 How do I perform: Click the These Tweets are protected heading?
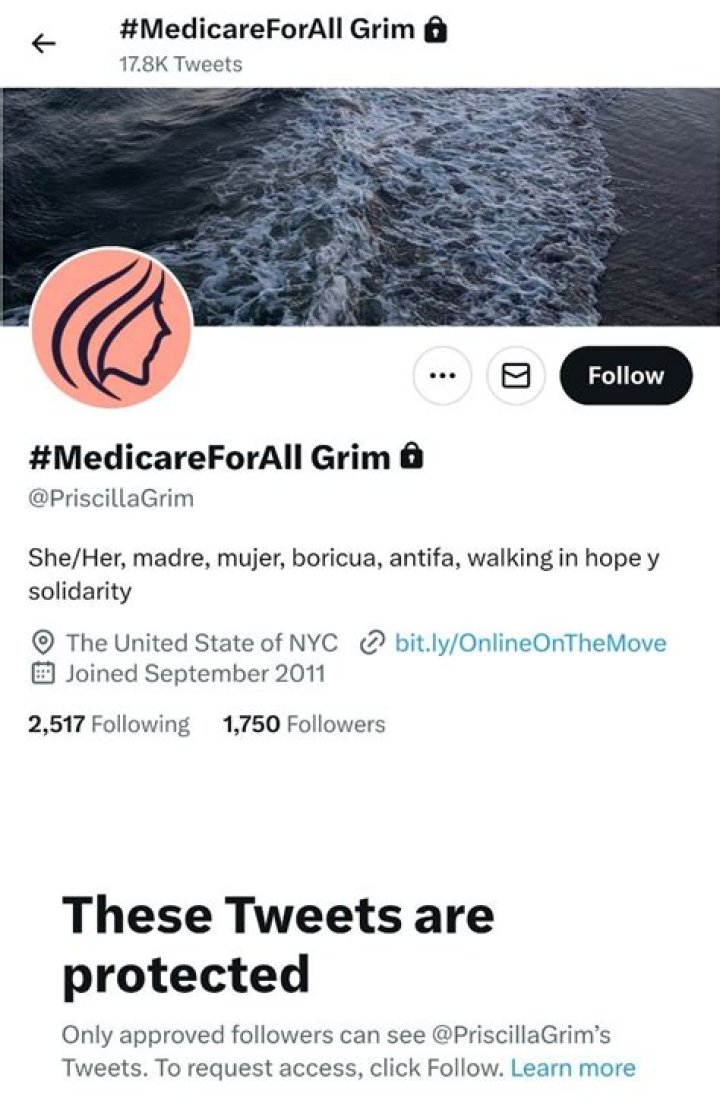click(x=278, y=943)
